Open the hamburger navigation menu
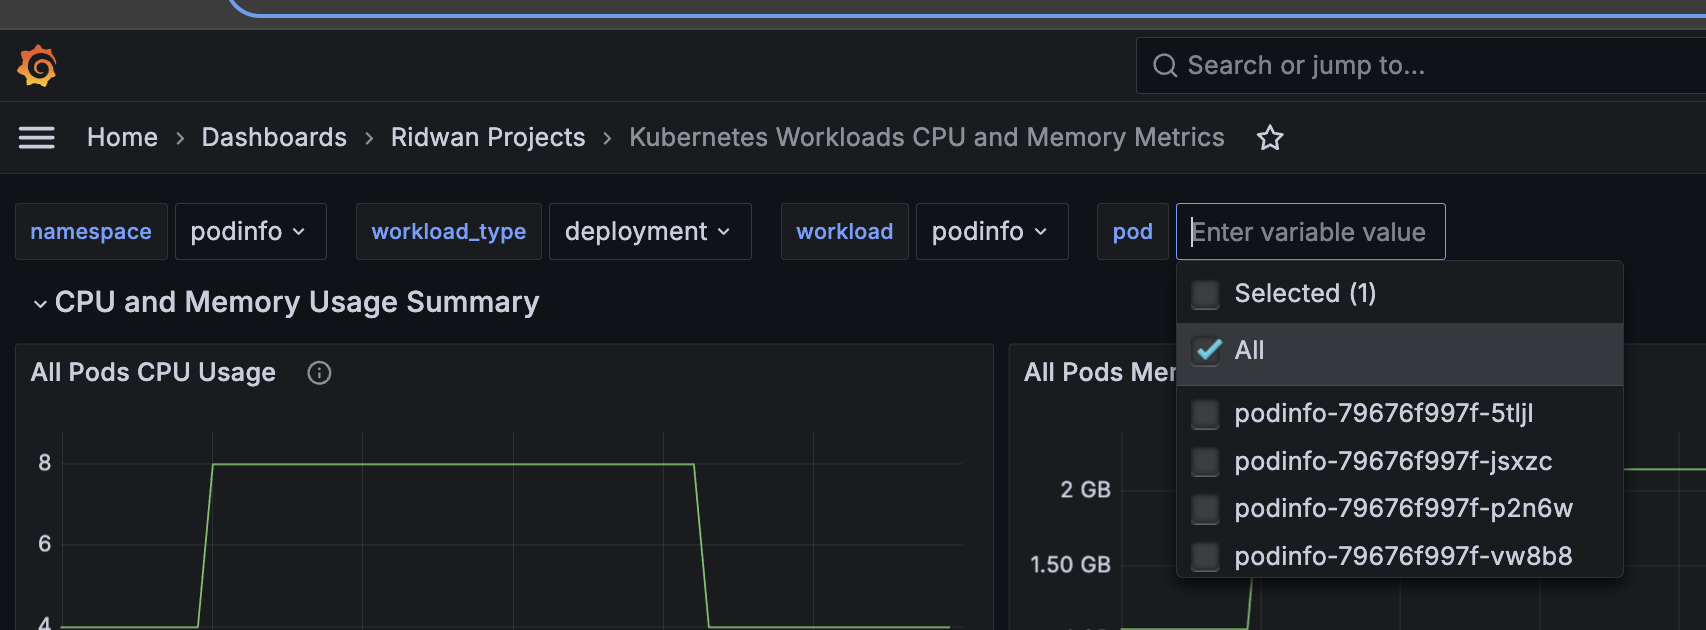This screenshot has width=1706, height=630. 37,138
